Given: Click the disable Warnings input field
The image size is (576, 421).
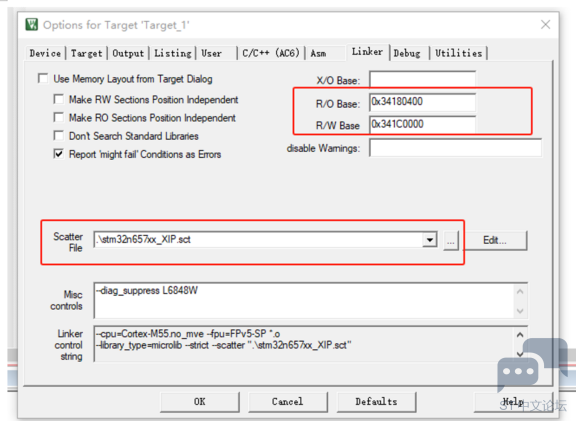Looking at the screenshot, I should [x=455, y=148].
